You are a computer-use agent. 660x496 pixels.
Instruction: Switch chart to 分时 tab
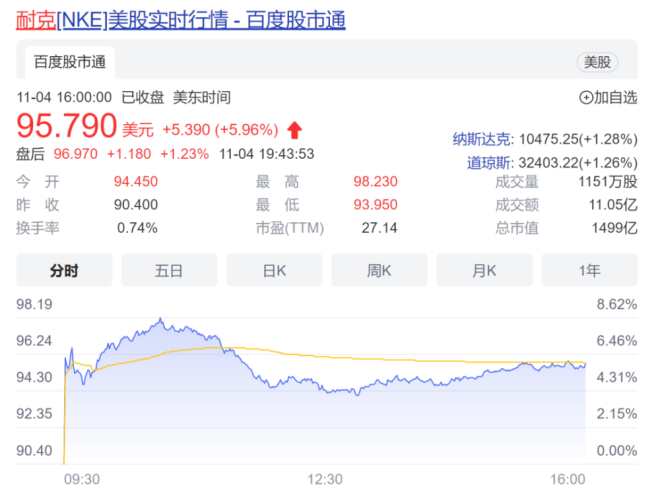click(x=64, y=270)
